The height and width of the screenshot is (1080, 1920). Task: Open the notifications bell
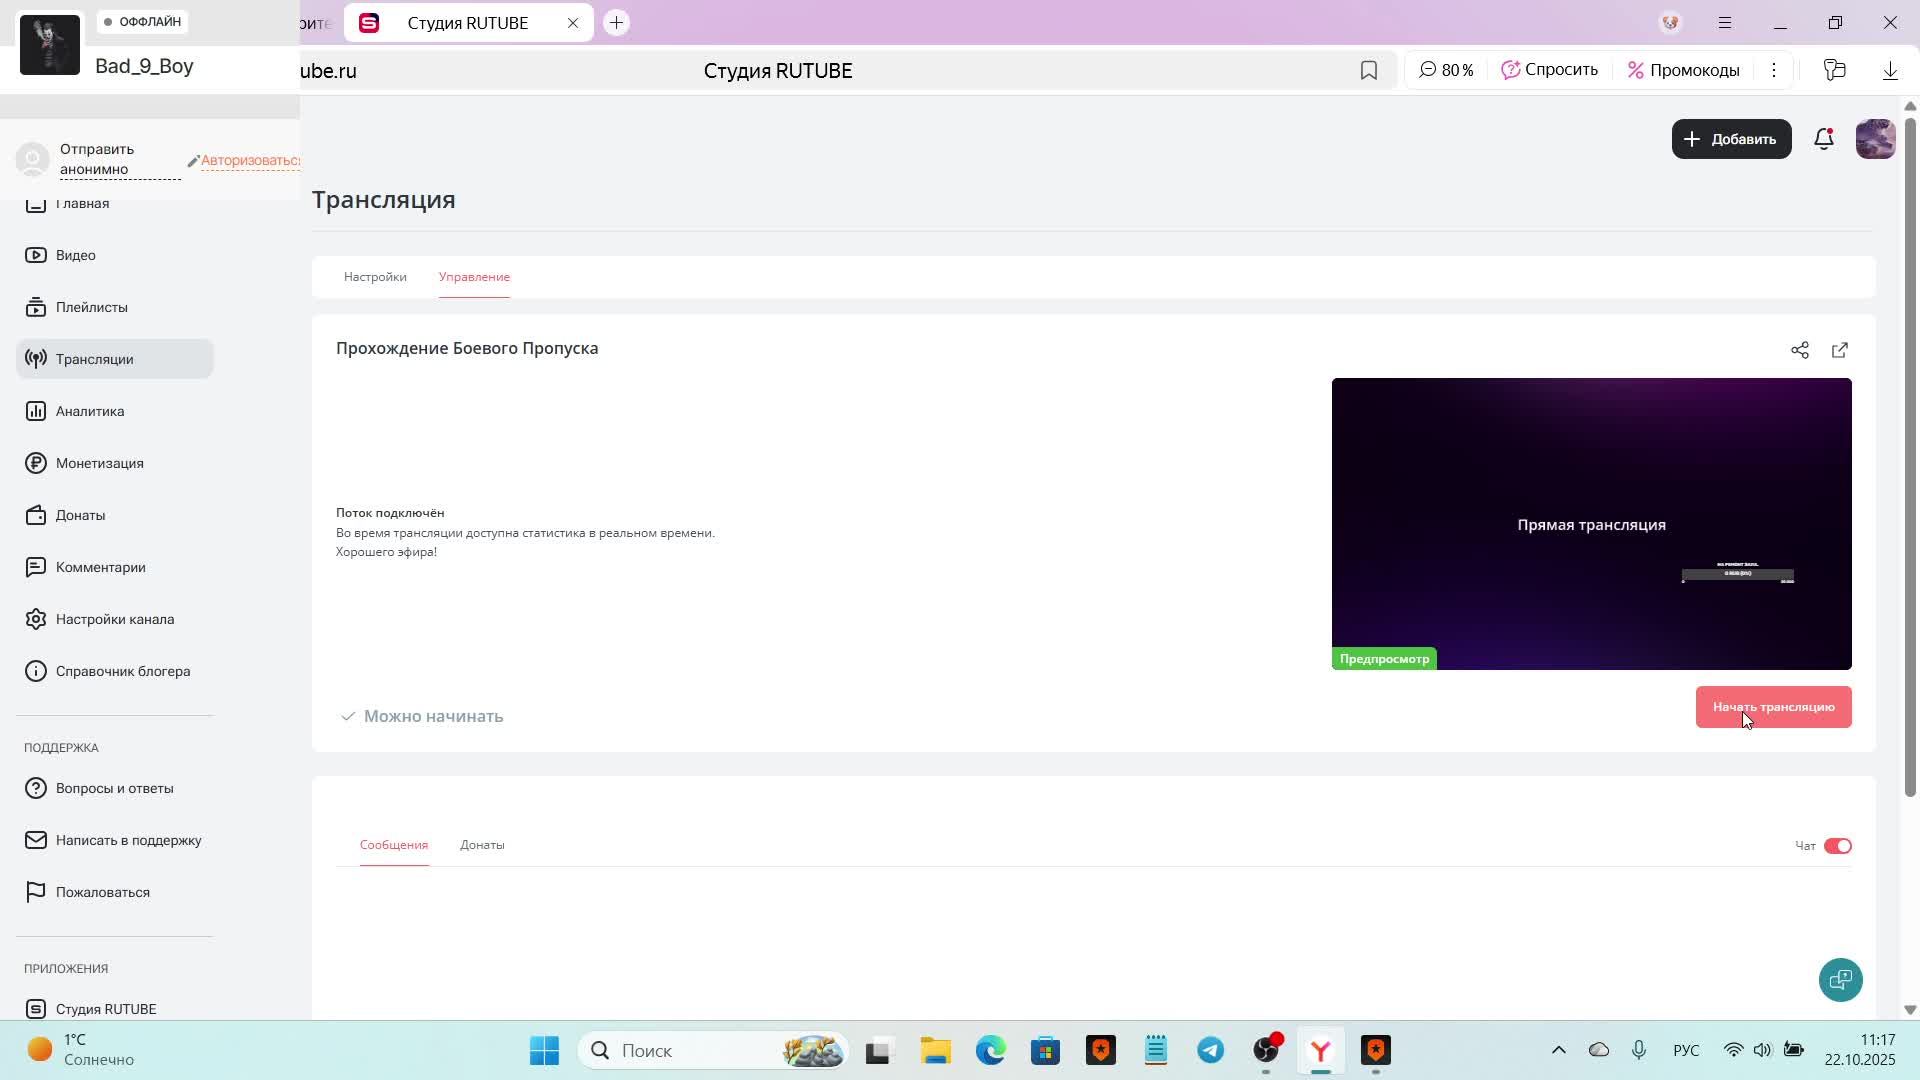click(x=1824, y=139)
